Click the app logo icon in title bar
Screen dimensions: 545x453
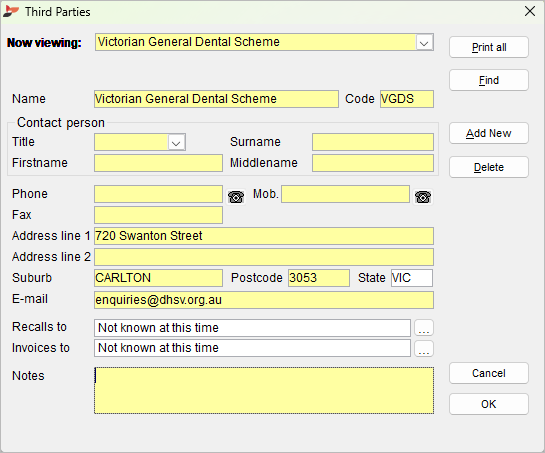pyautogui.click(x=11, y=11)
